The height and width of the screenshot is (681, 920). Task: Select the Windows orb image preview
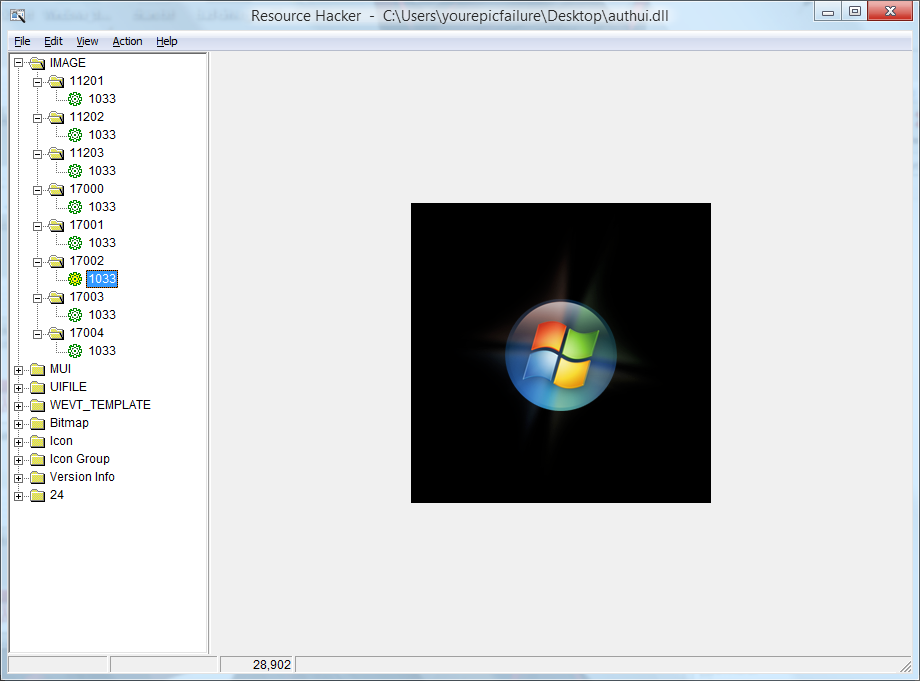click(560, 352)
